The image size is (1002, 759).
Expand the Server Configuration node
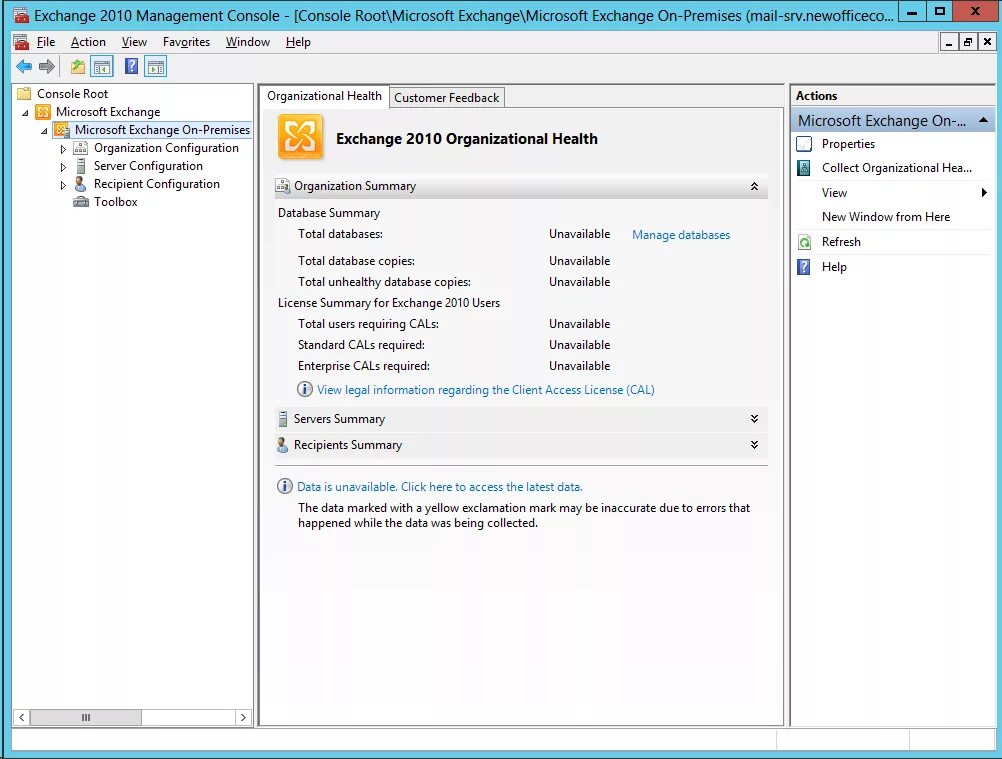point(63,167)
